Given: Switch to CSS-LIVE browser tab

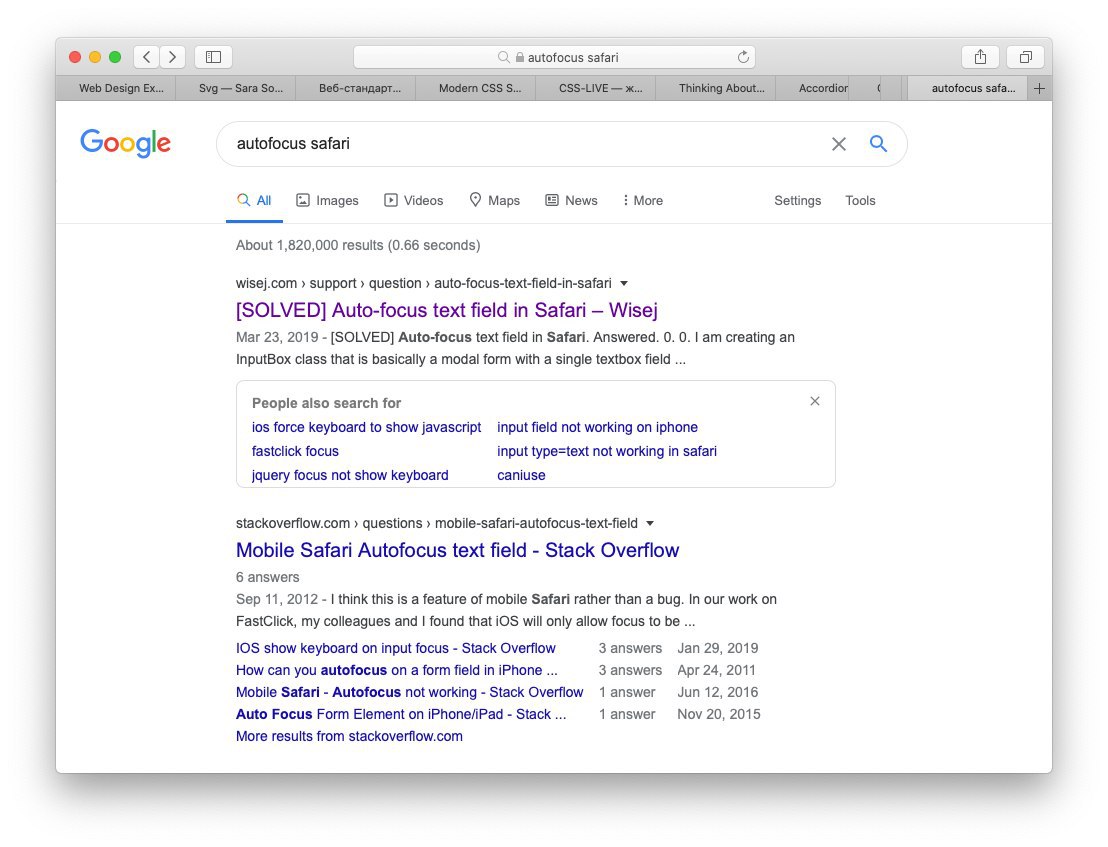Looking at the screenshot, I should pos(596,88).
